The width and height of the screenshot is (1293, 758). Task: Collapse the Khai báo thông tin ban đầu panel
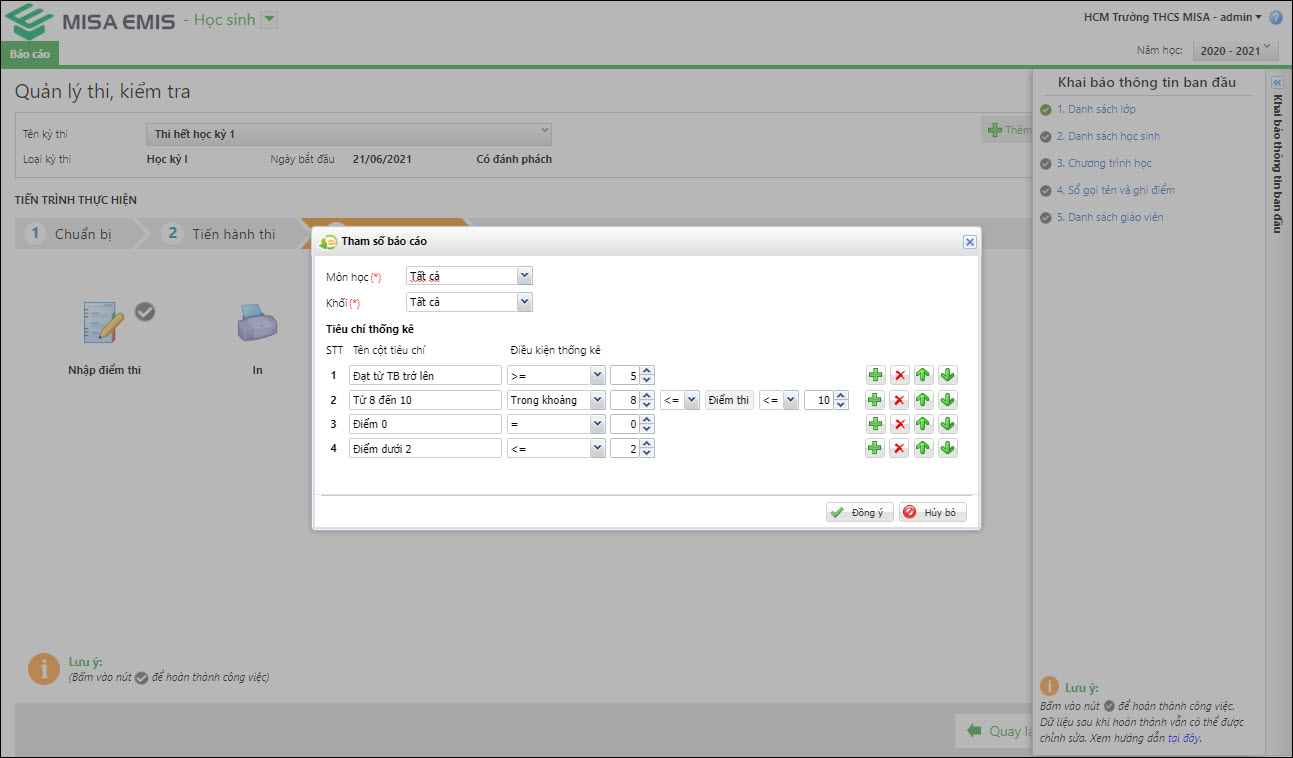tap(1276, 82)
